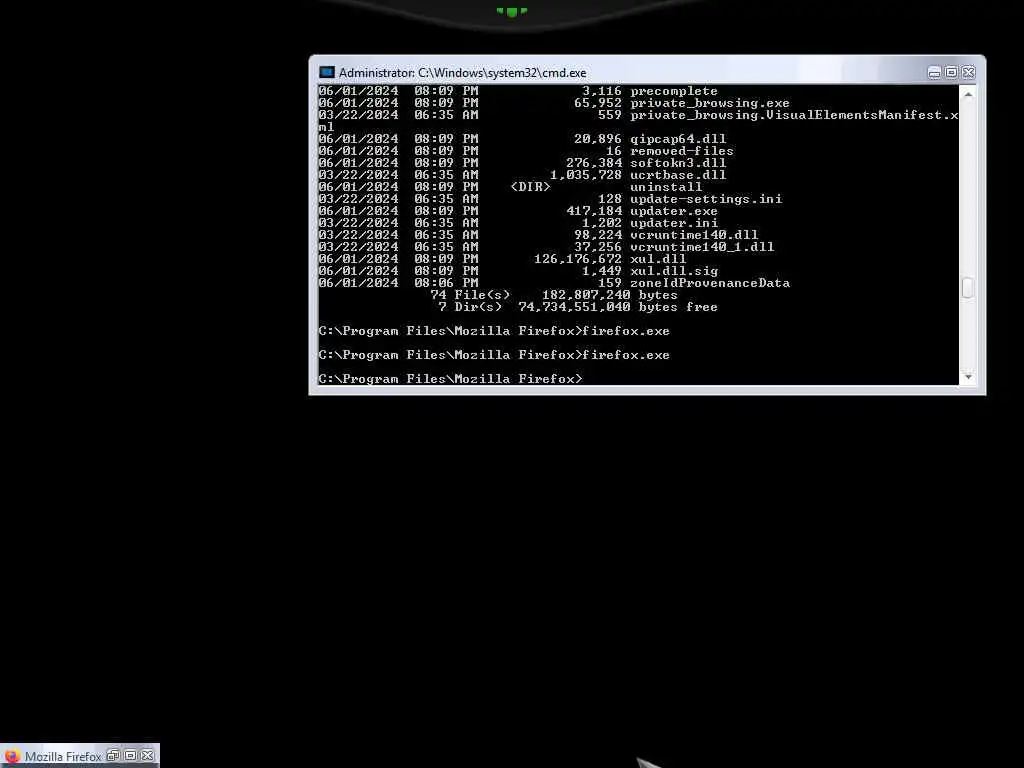
Task: Click the uninstall directory name
Action: point(665,187)
